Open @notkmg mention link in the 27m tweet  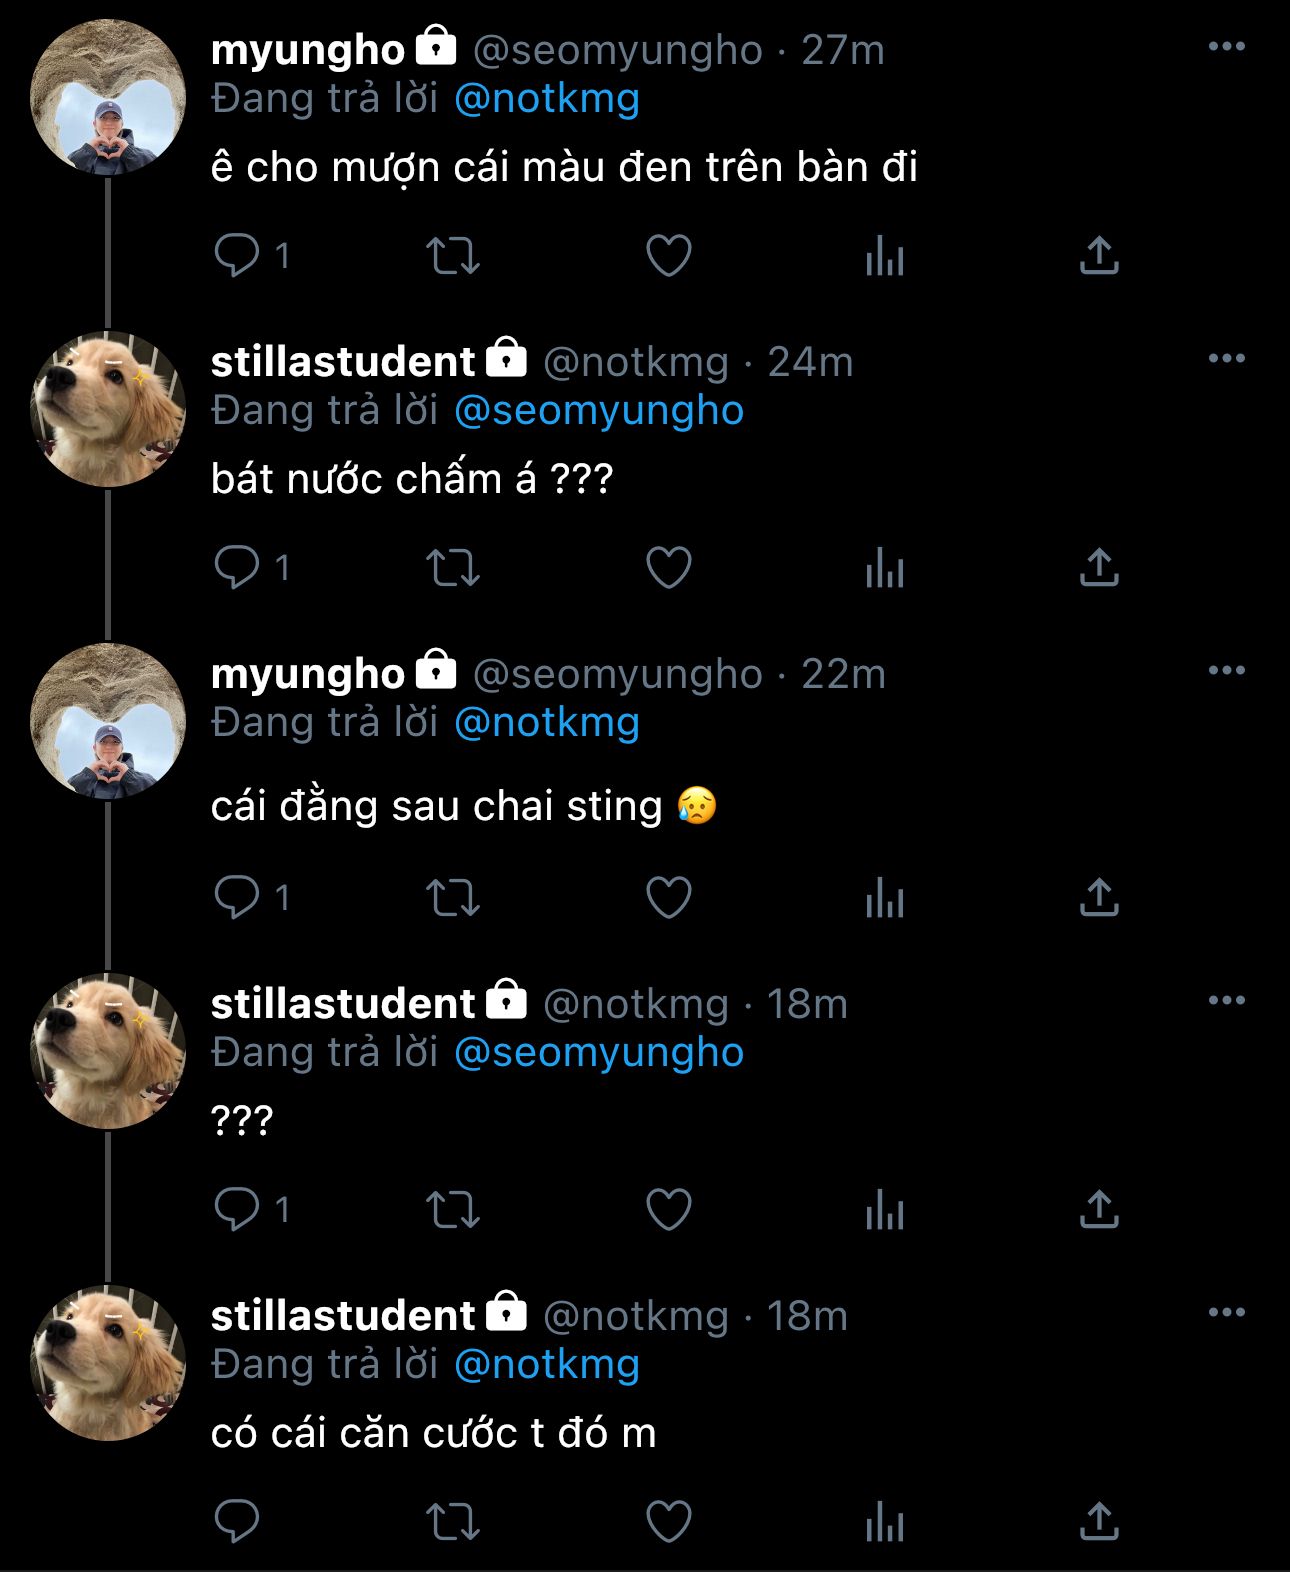[x=546, y=99]
